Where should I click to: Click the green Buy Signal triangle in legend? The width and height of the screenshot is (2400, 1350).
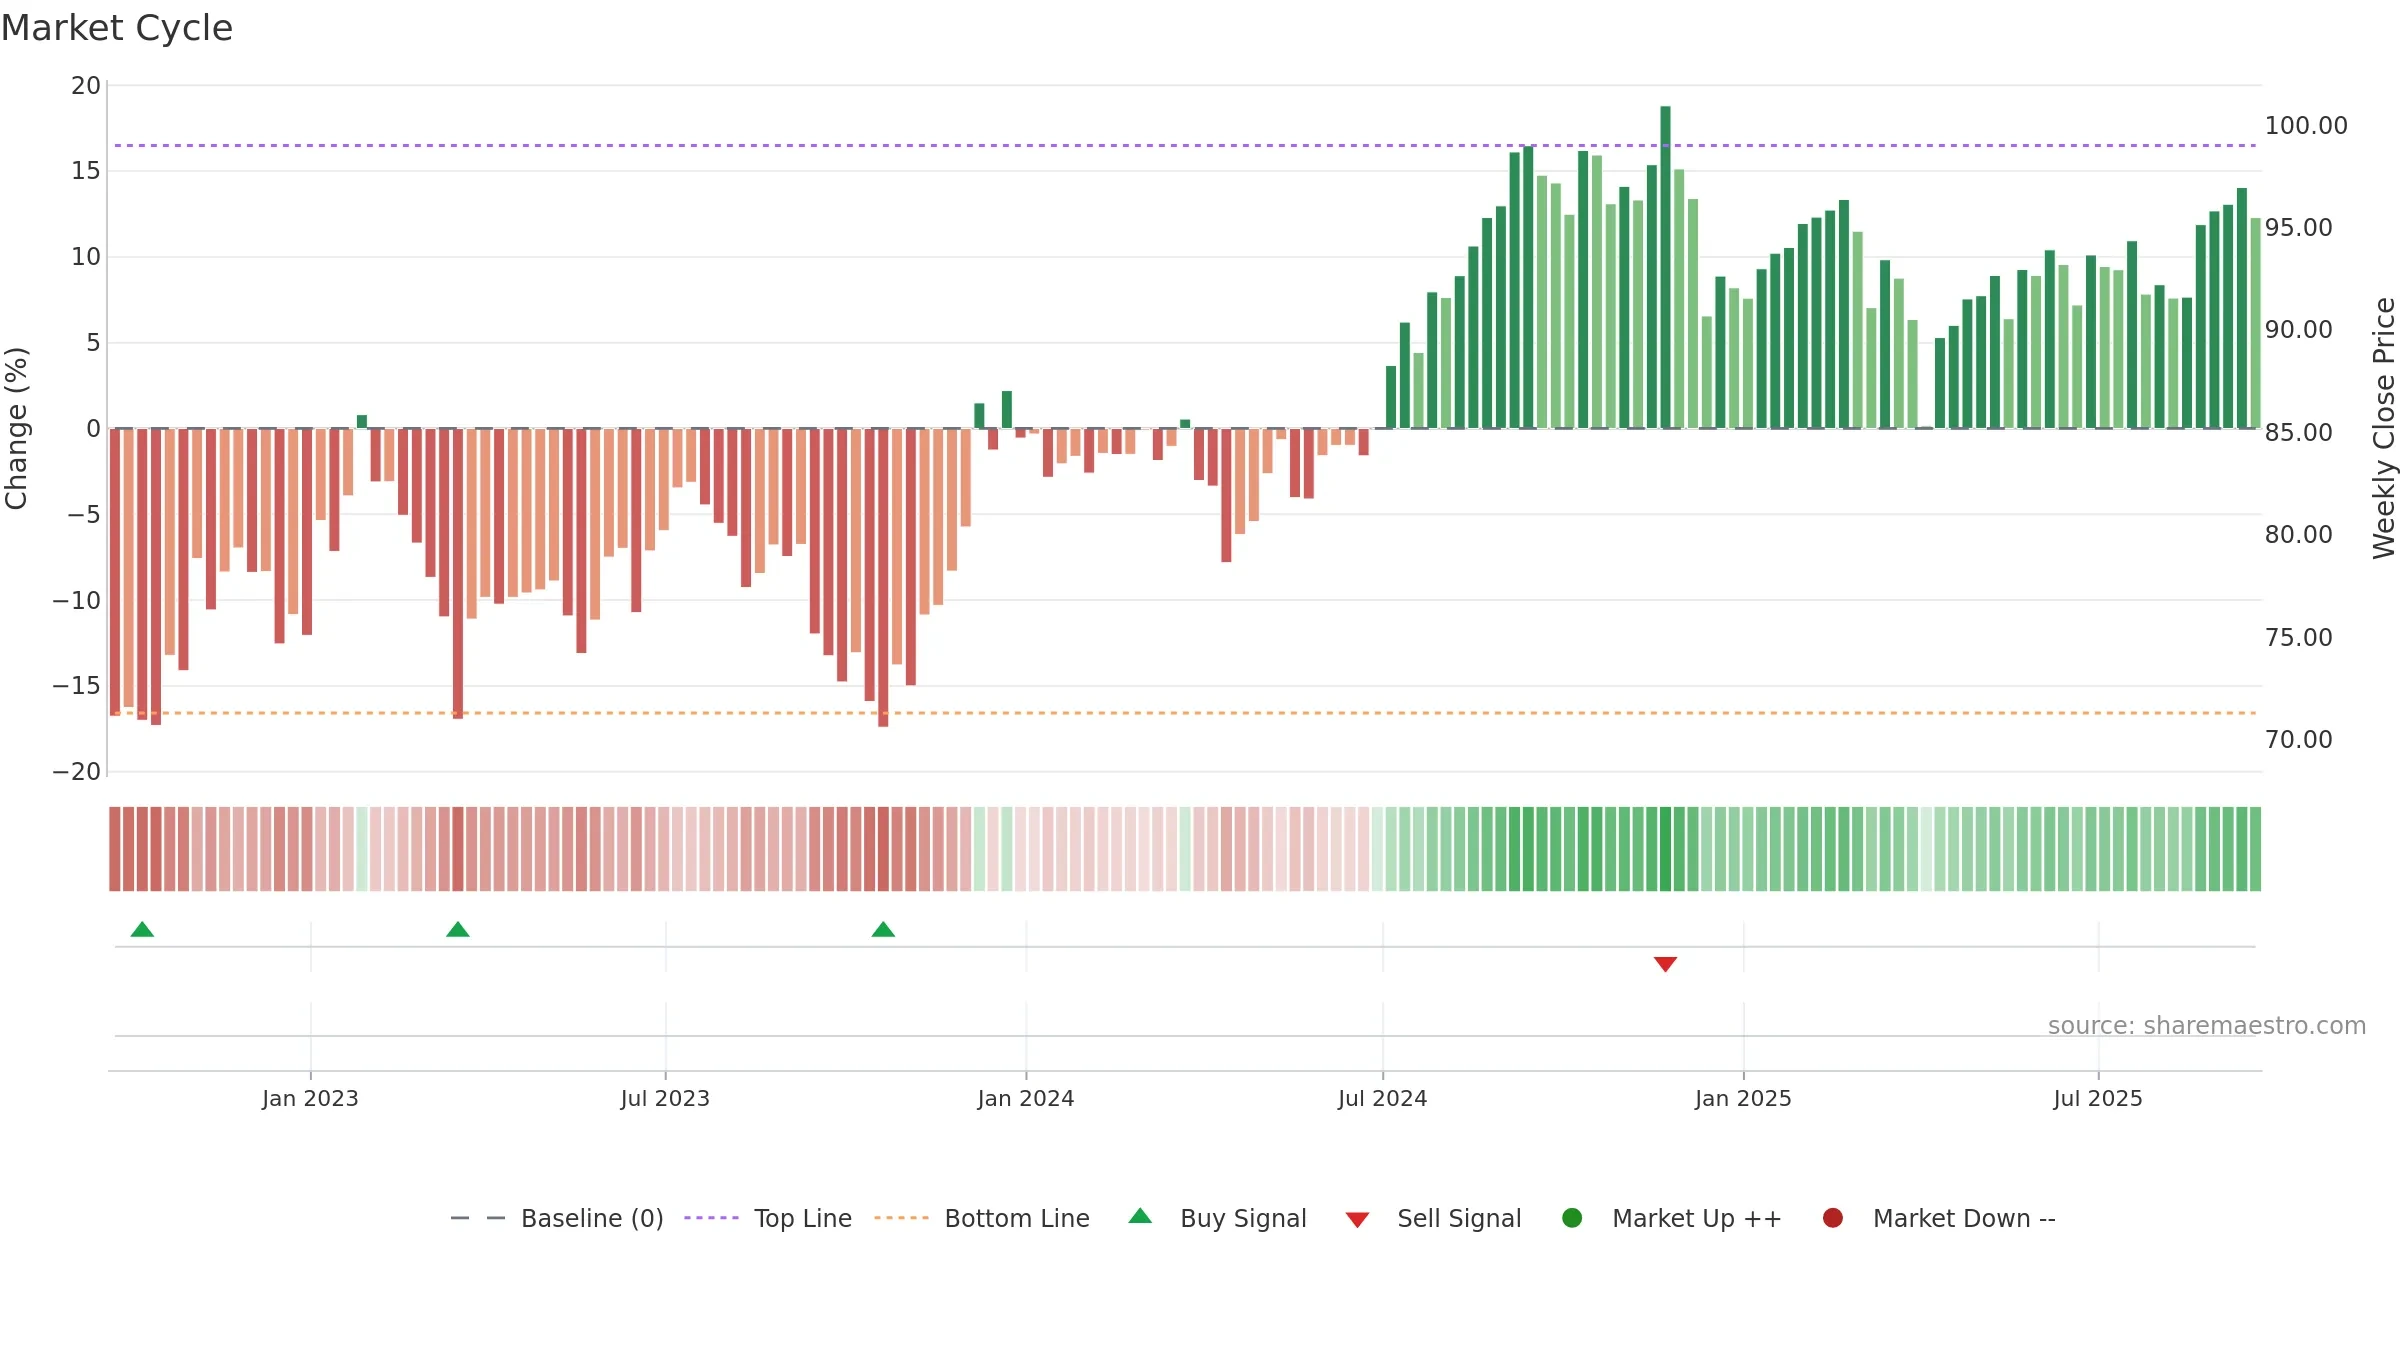click(1140, 1216)
